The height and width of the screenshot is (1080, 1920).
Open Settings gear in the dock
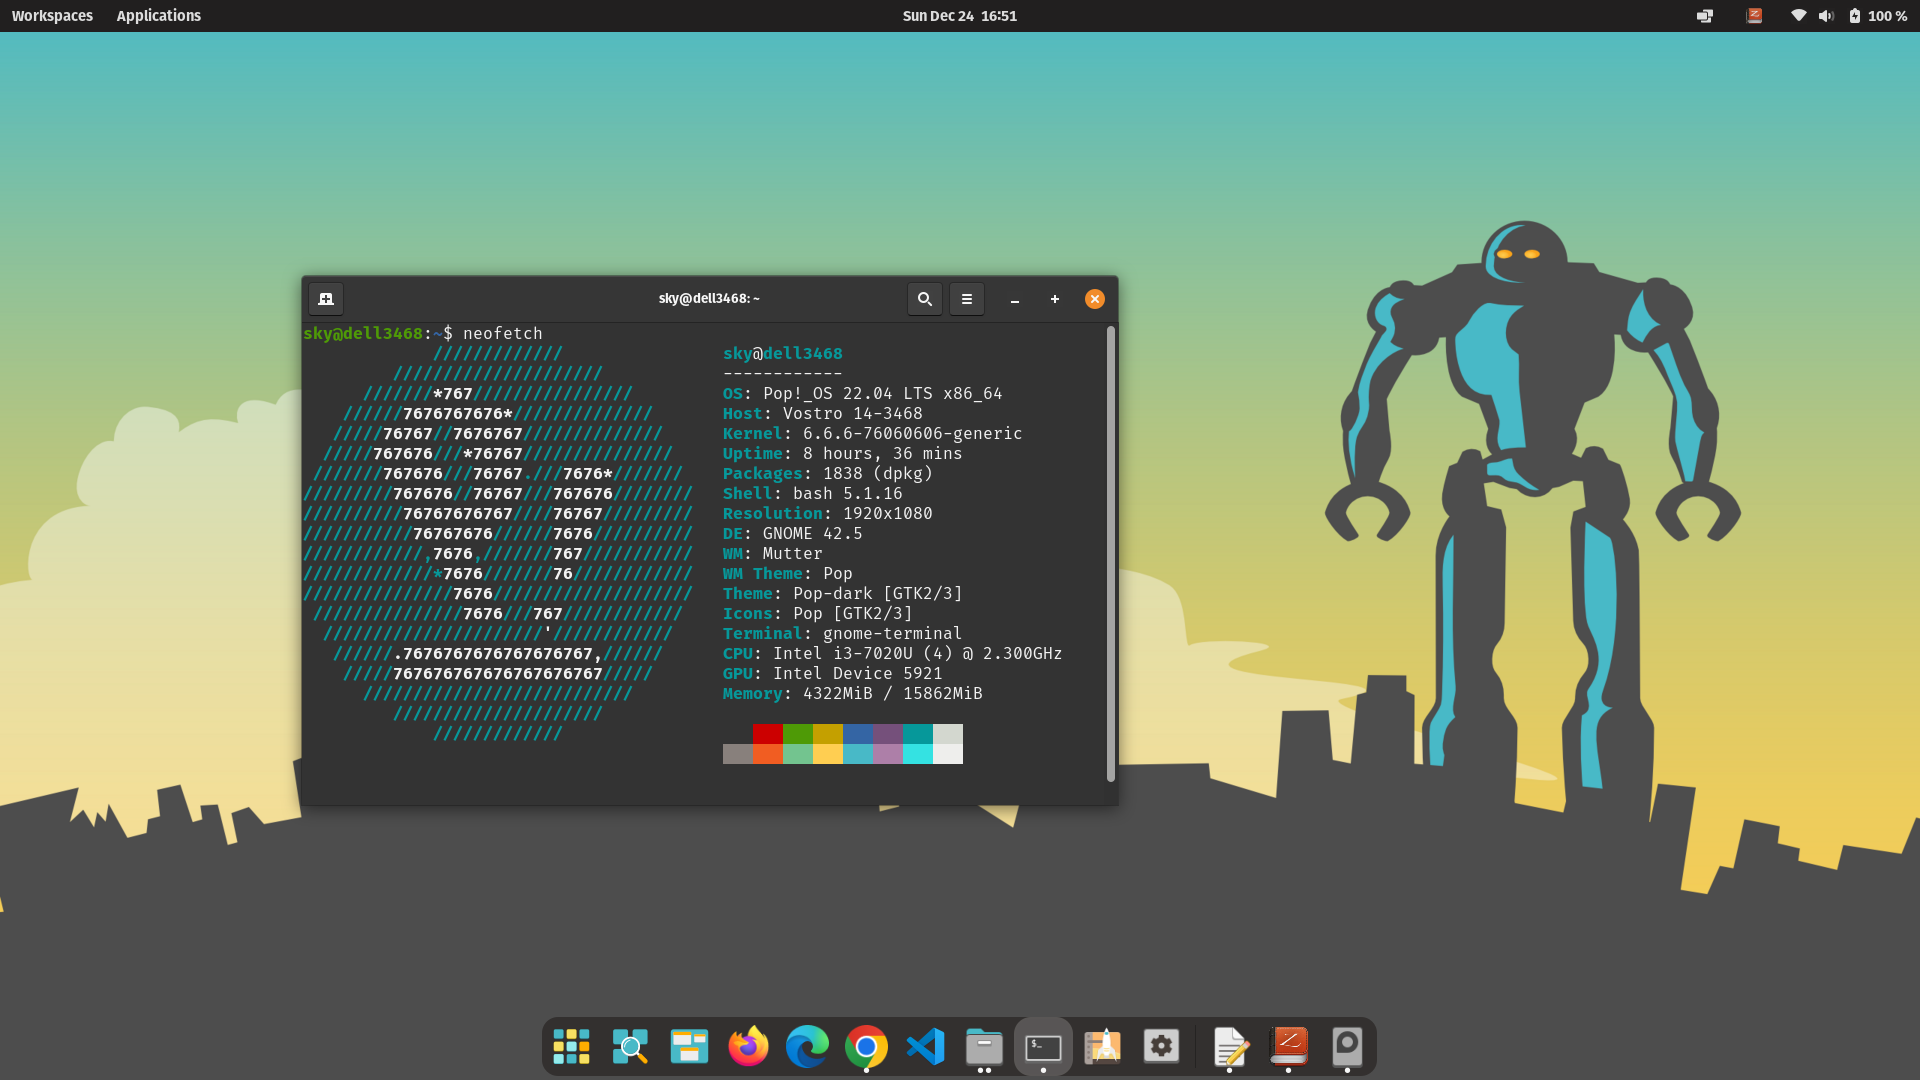pyautogui.click(x=1161, y=1046)
